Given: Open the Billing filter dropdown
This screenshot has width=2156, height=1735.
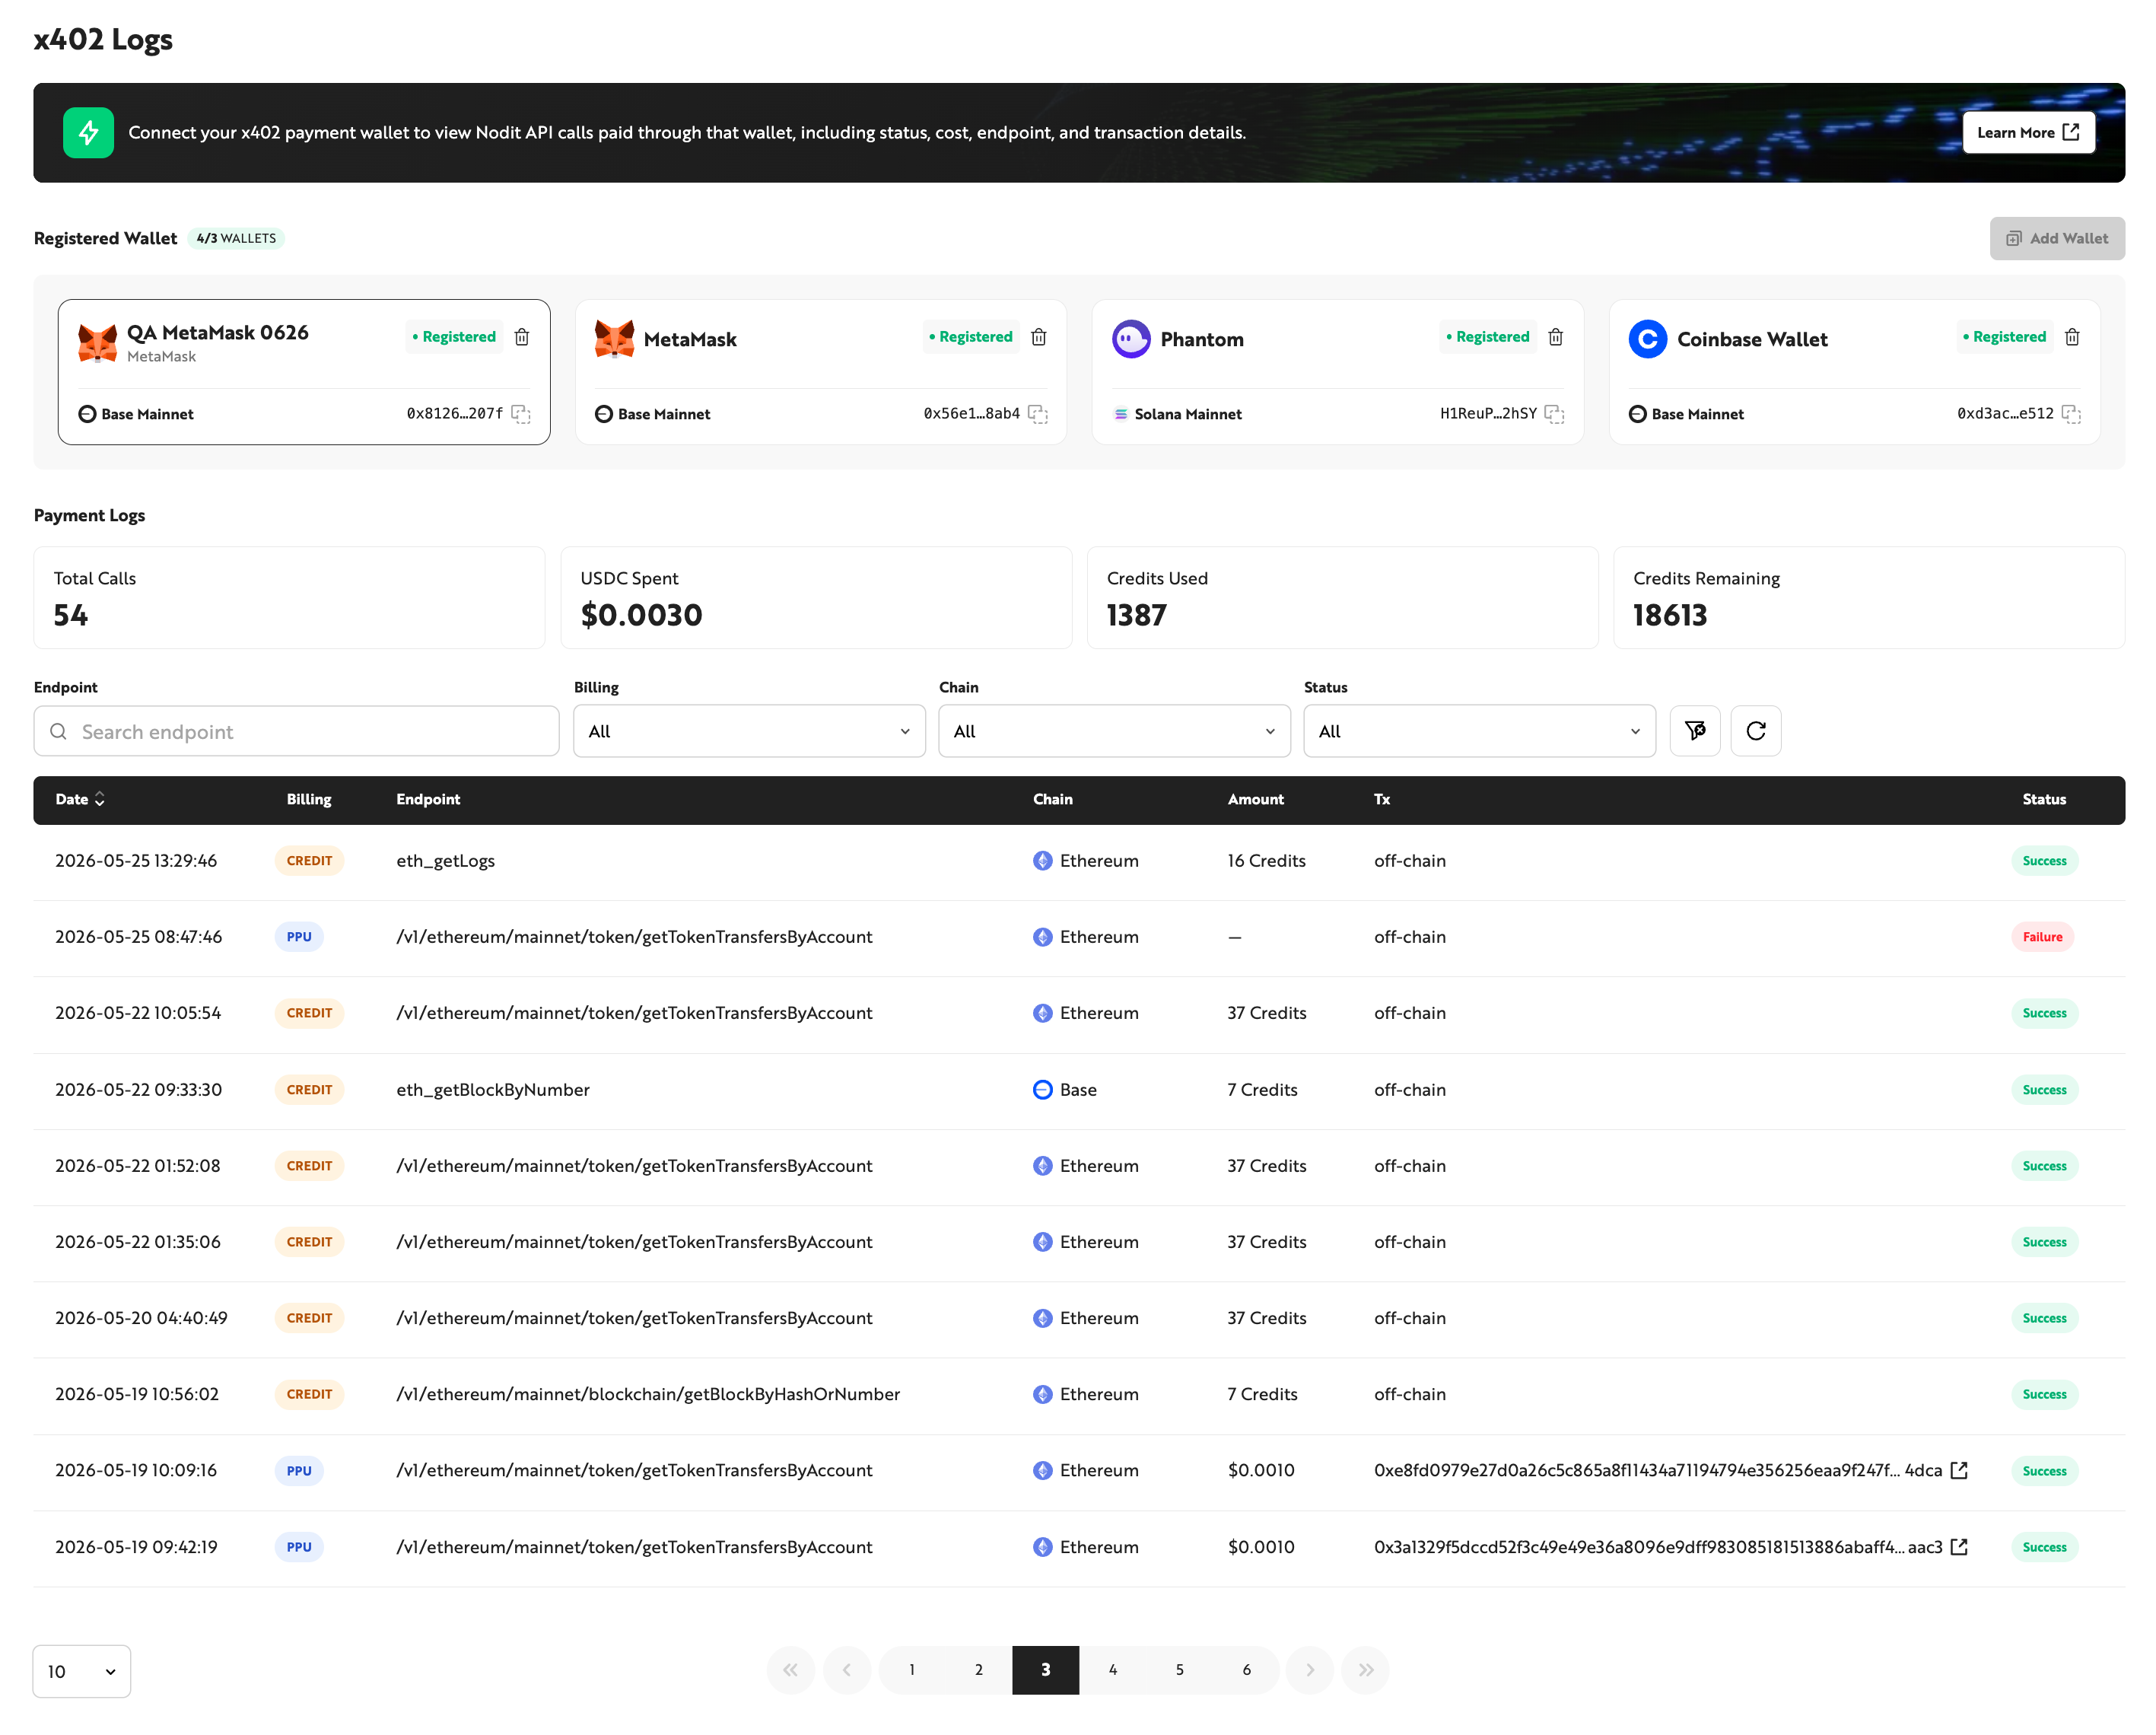Looking at the screenshot, I should pos(749,731).
